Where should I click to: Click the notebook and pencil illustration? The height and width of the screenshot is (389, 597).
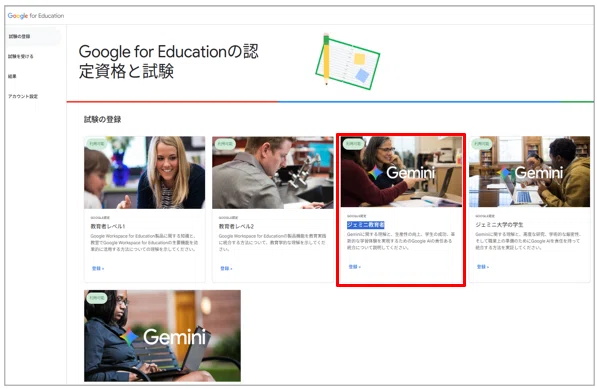(x=347, y=61)
